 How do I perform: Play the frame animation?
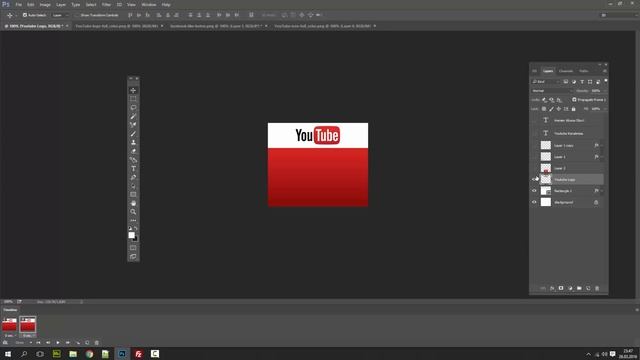tap(58, 343)
